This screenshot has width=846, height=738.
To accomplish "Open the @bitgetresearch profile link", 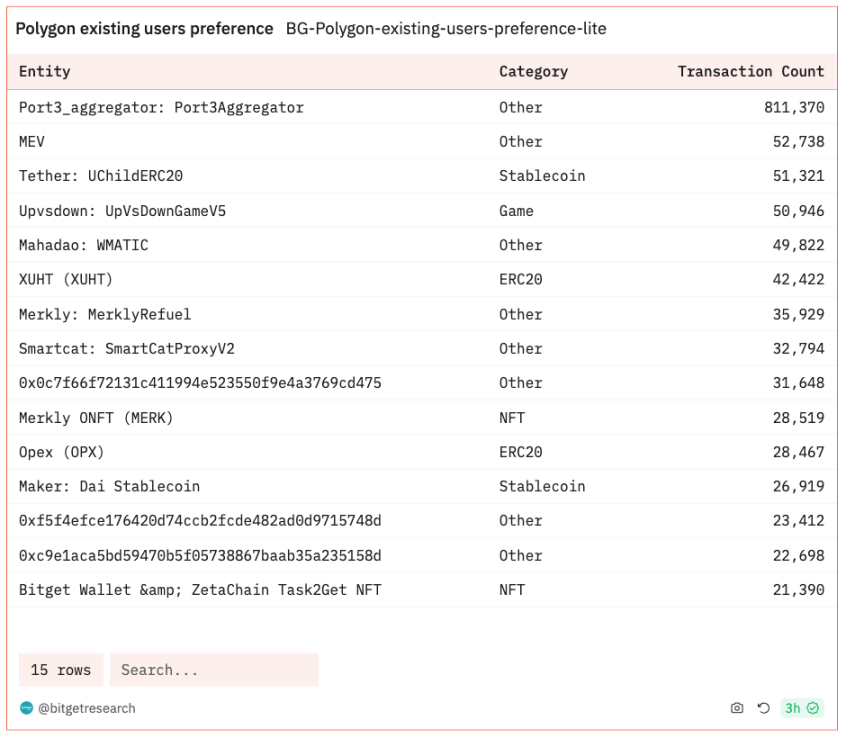I will 87,708.
